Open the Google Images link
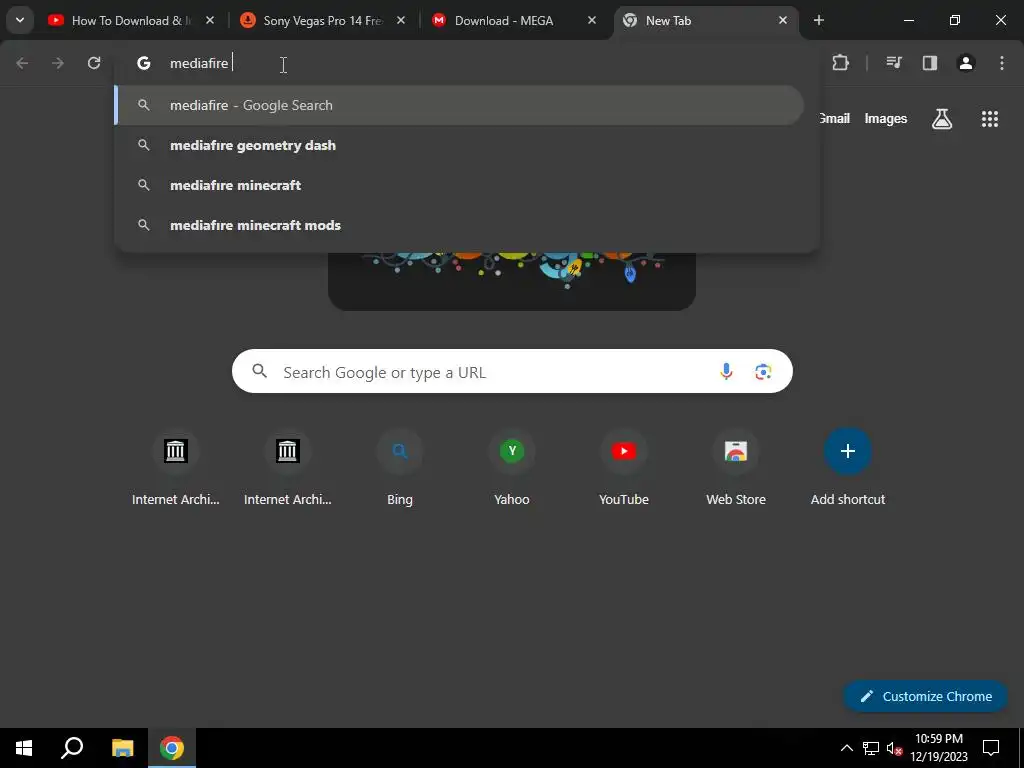The width and height of the screenshot is (1024, 768). 886,118
